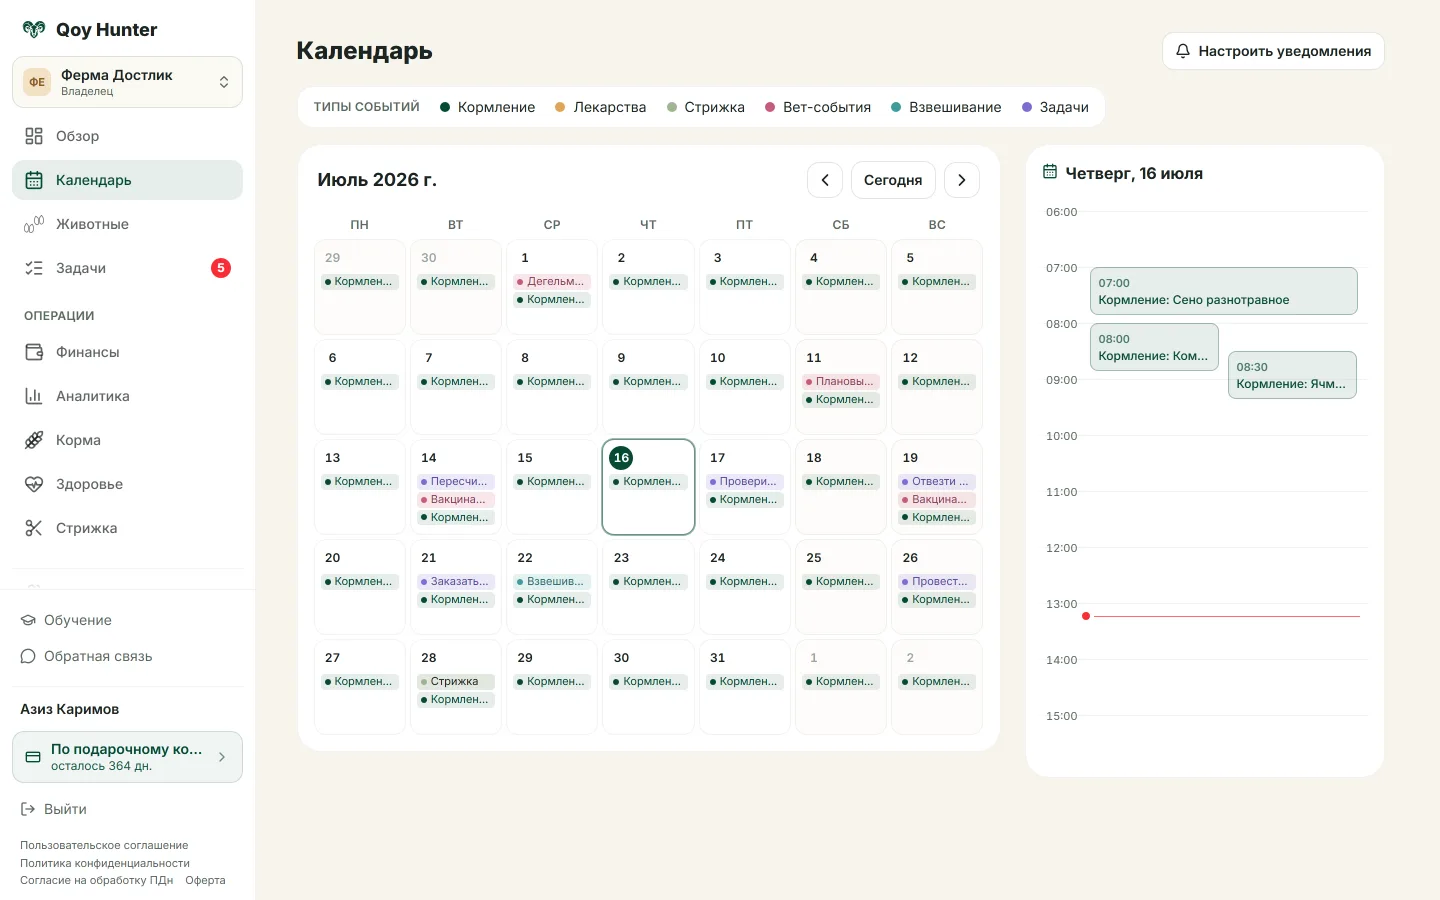This screenshot has height=900, width=1440.
Task: Open Корма wheat icon
Action: [x=34, y=440]
